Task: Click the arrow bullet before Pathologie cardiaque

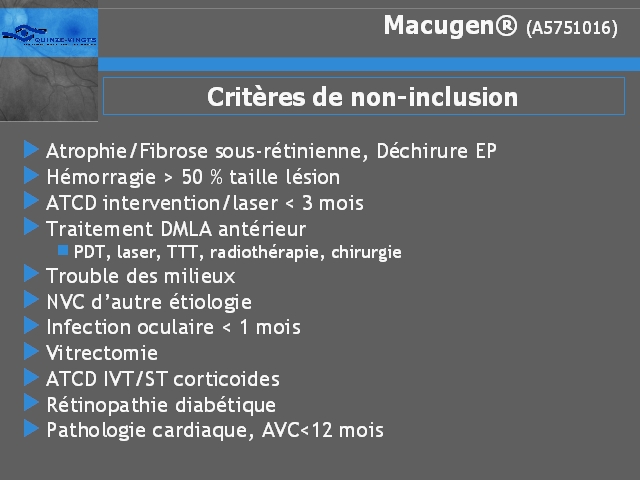Action: (x=31, y=429)
